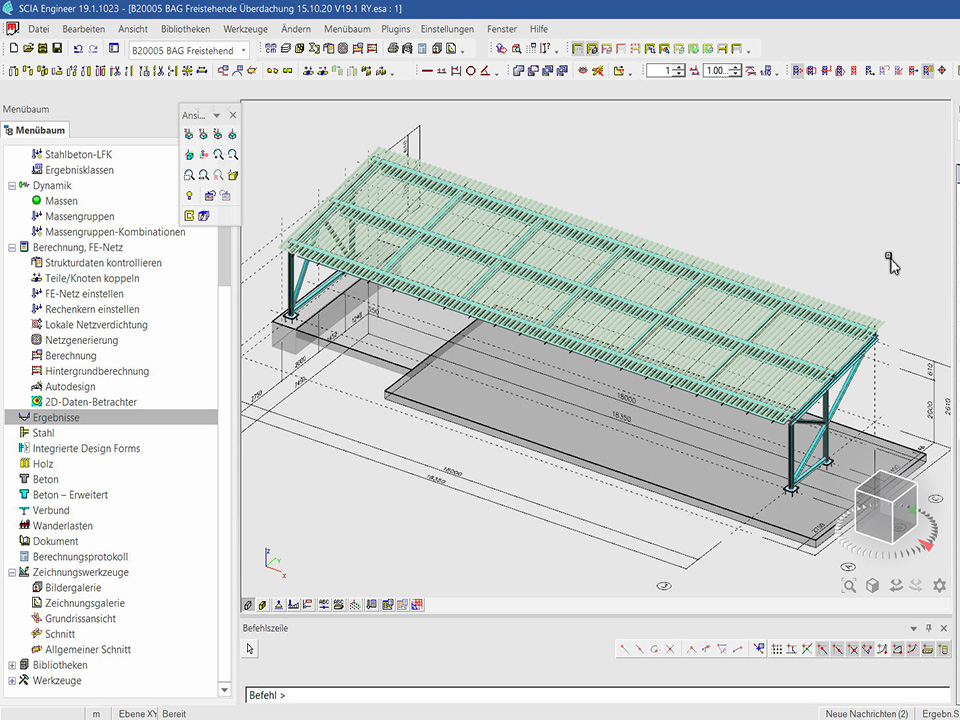Open the Einstellungen menu
The width and height of the screenshot is (960, 720).
[448, 29]
